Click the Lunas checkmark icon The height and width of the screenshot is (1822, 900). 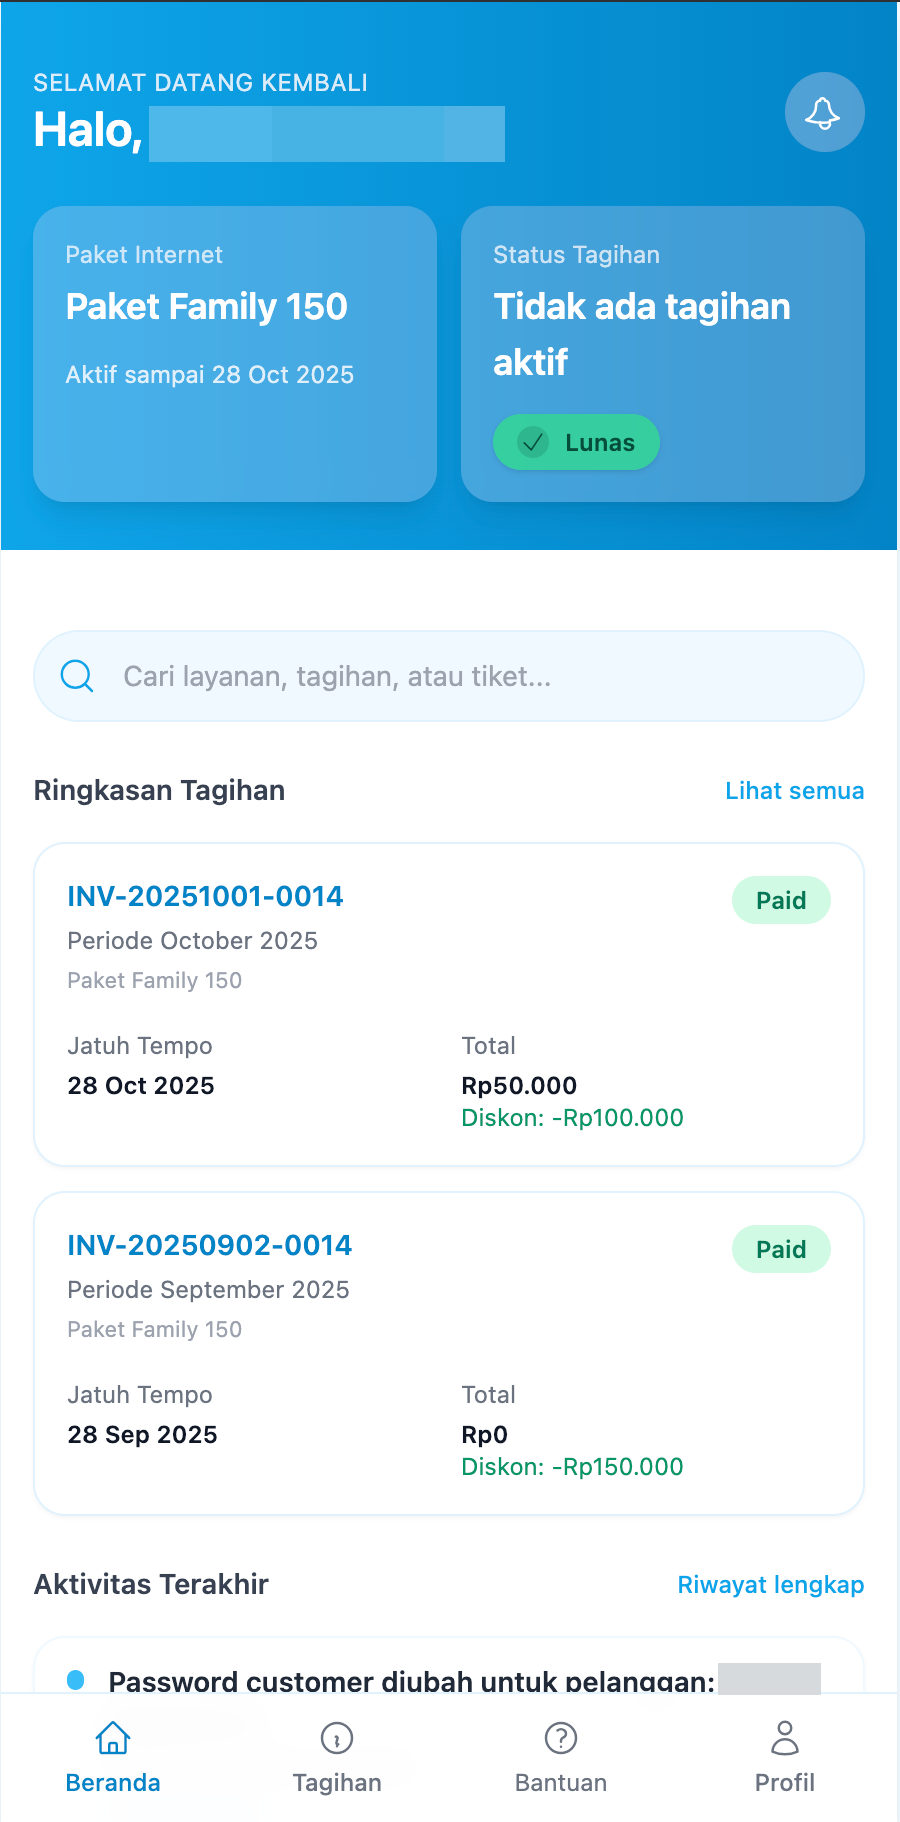(534, 442)
